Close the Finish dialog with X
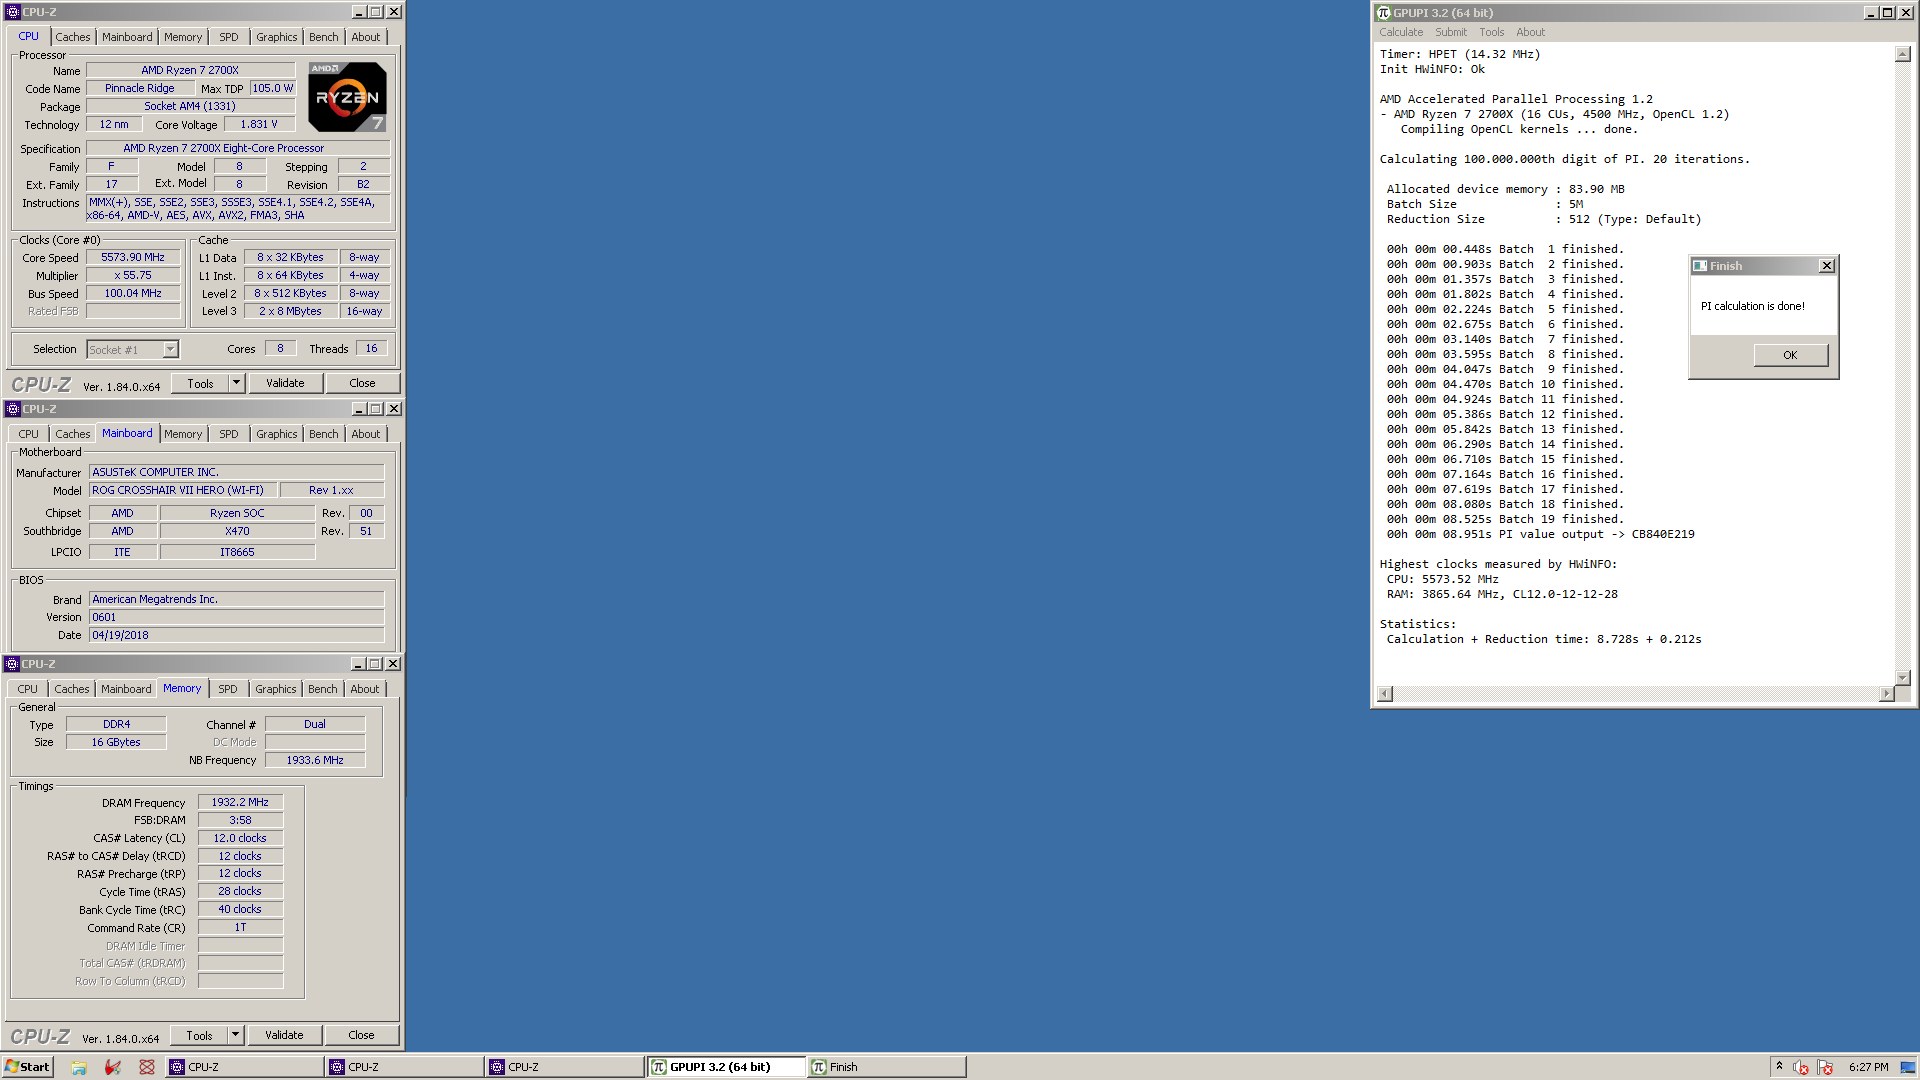The image size is (1920, 1080). [x=1827, y=266]
